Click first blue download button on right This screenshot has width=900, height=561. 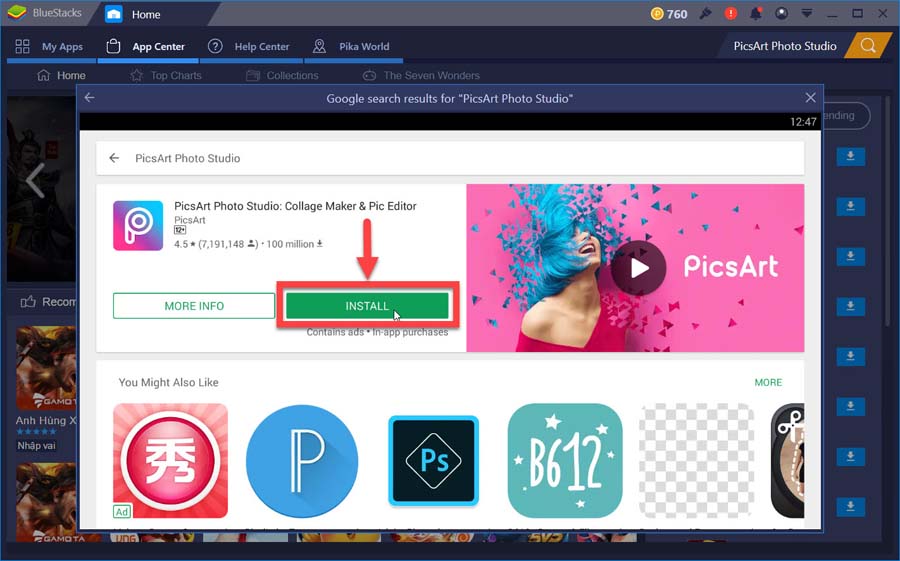850,156
